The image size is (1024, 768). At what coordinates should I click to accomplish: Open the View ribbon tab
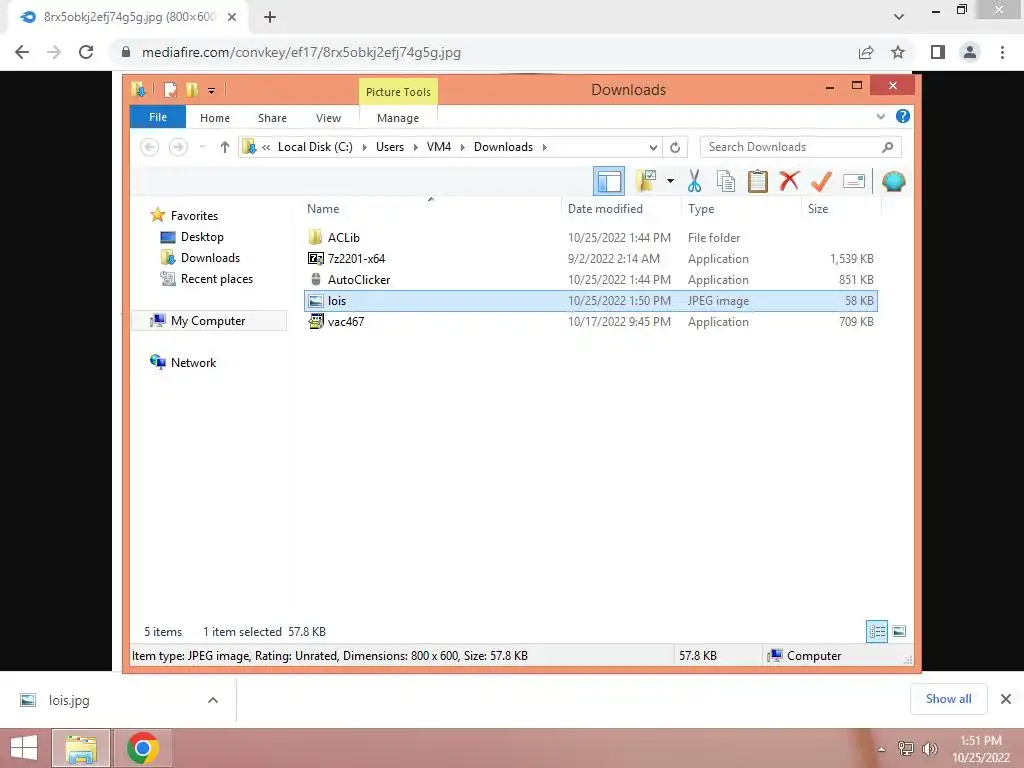pyautogui.click(x=328, y=118)
